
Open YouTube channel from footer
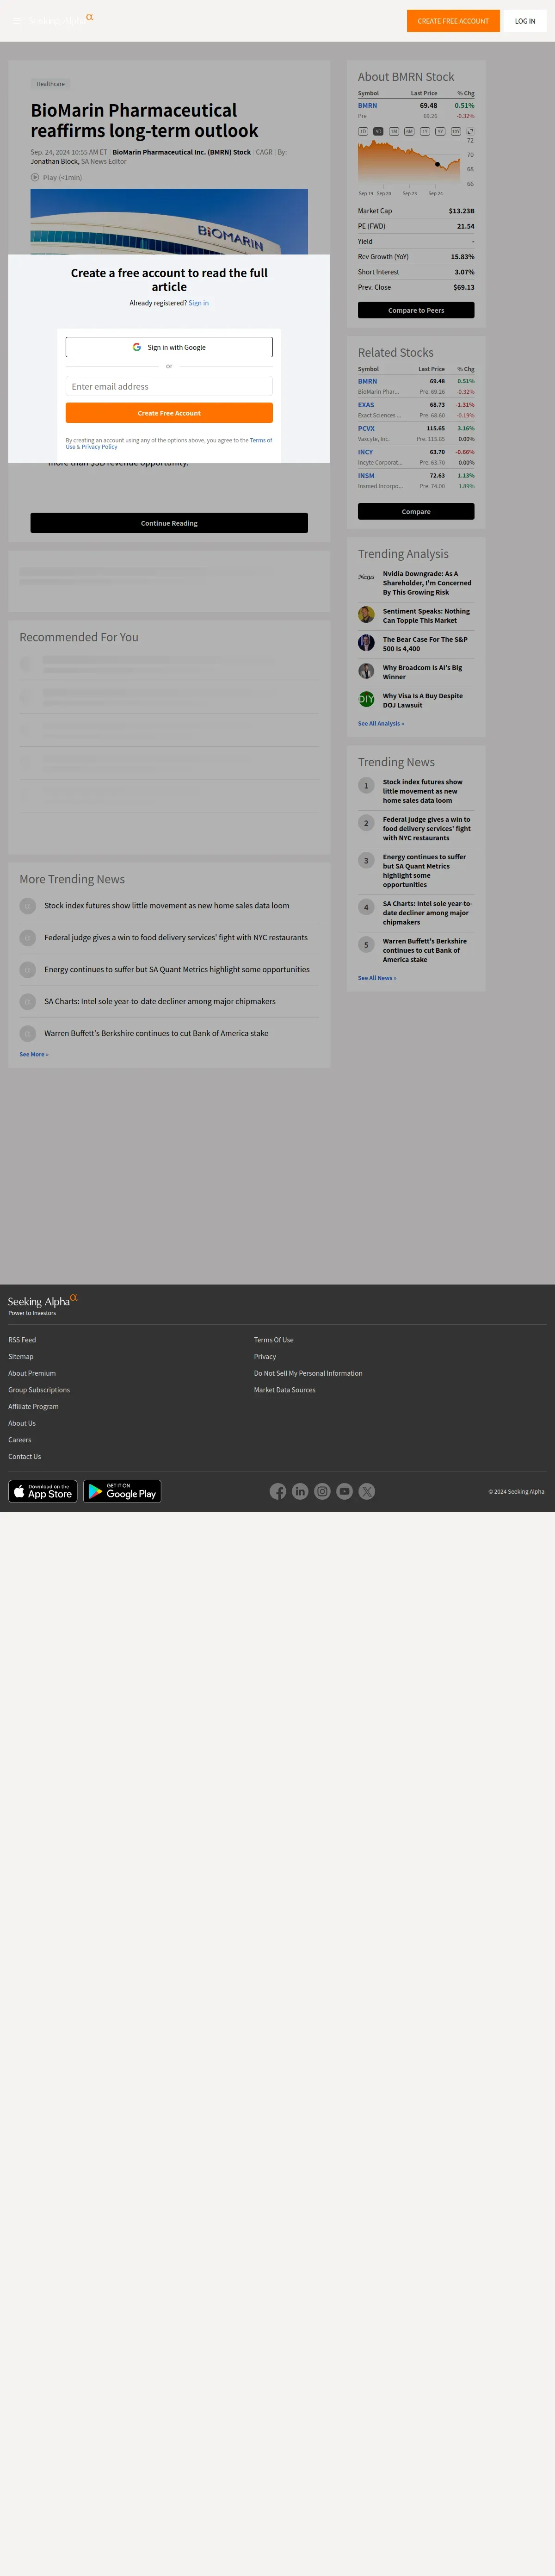(344, 1492)
